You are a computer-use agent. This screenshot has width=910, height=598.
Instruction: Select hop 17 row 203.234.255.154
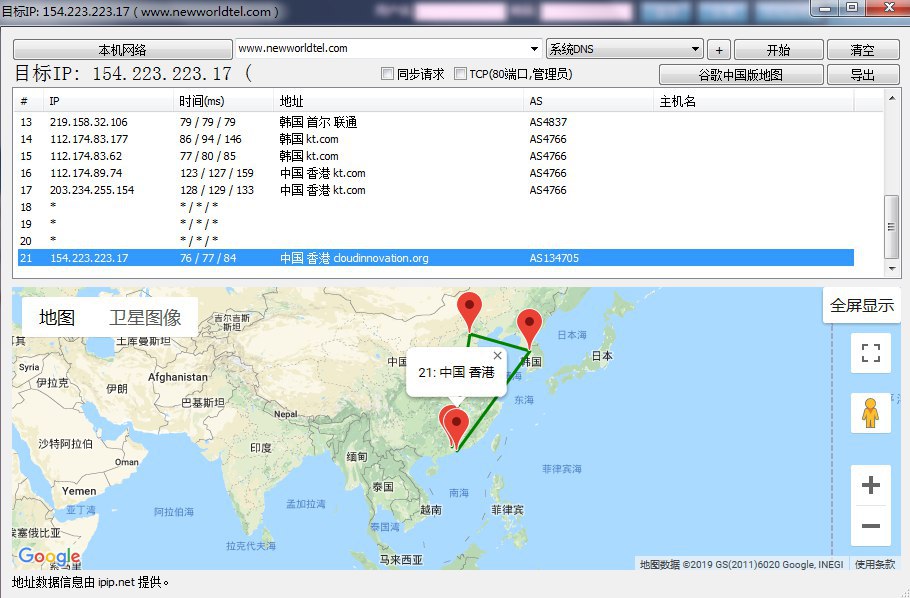tap(300, 190)
